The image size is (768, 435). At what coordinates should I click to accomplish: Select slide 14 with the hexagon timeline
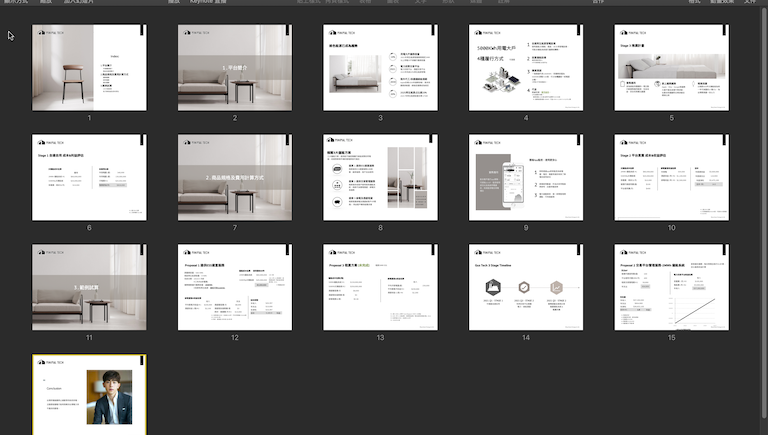(526, 287)
